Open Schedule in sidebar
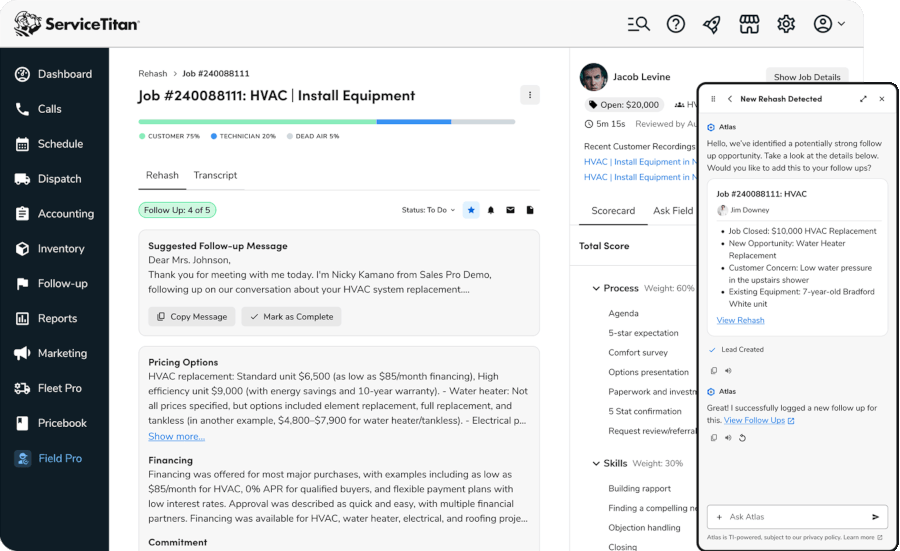The width and height of the screenshot is (900, 551). [x=49, y=144]
